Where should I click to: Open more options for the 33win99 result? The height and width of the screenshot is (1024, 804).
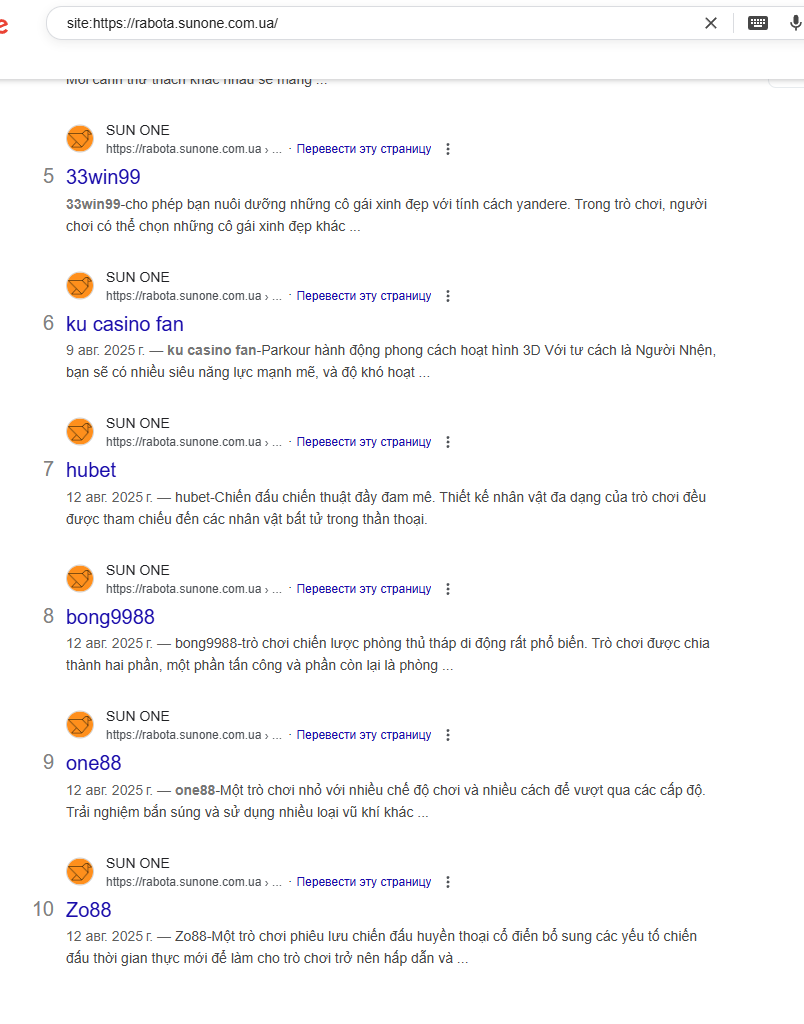(x=448, y=149)
